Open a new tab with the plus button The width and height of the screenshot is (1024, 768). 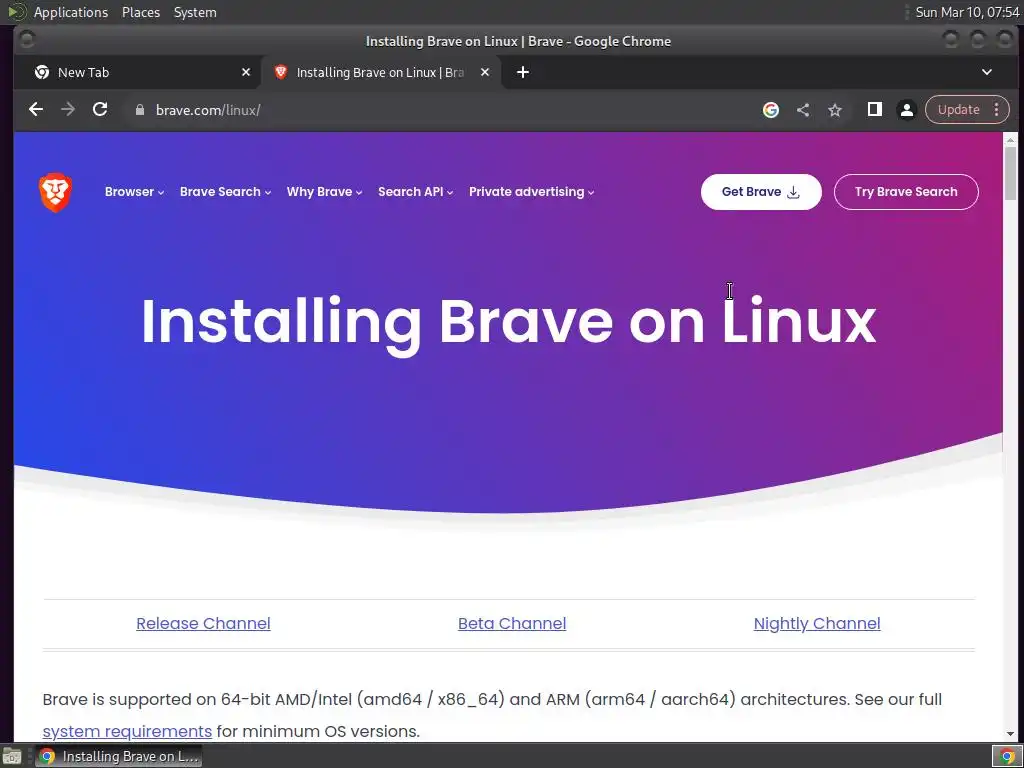tap(523, 72)
